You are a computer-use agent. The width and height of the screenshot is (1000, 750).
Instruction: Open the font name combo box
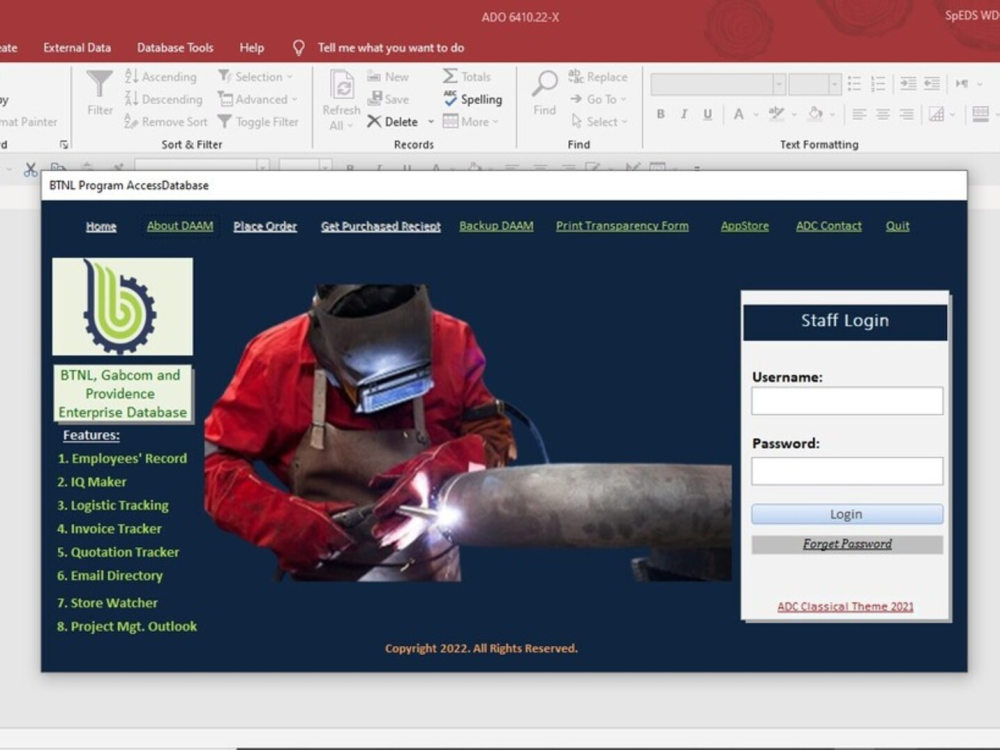[x=718, y=84]
